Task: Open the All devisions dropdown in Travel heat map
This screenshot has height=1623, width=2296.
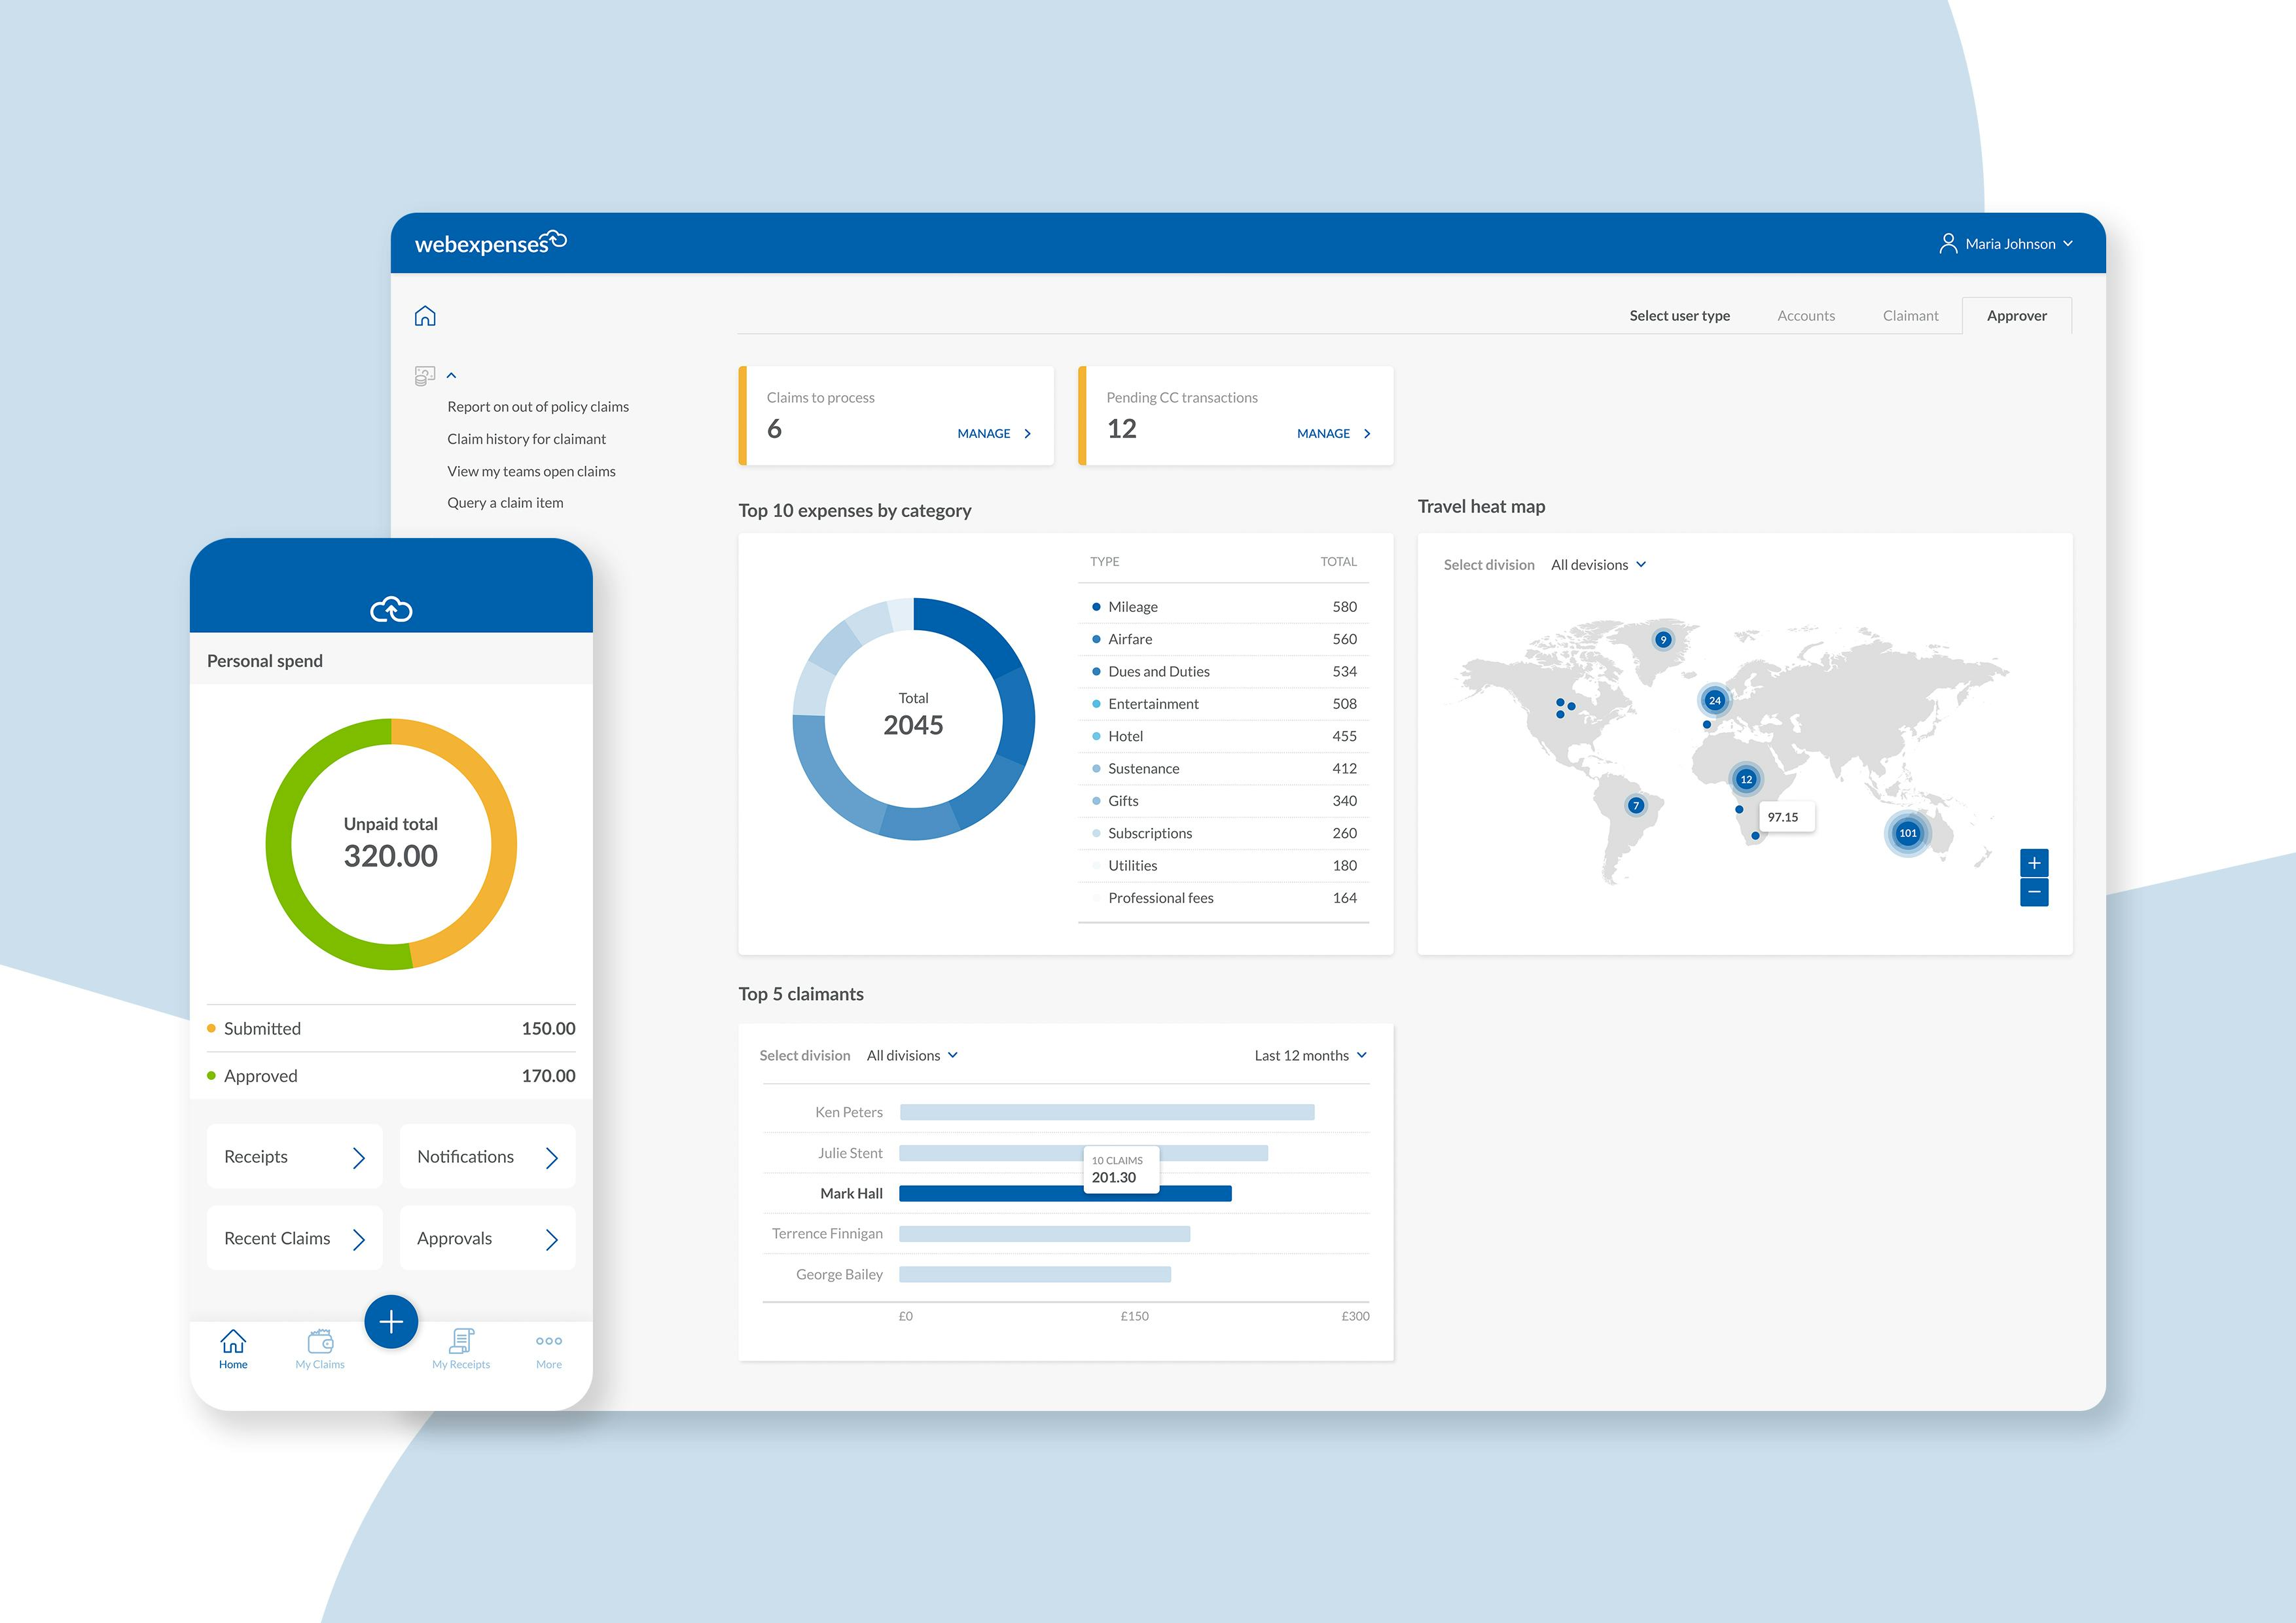Action: [1597, 564]
